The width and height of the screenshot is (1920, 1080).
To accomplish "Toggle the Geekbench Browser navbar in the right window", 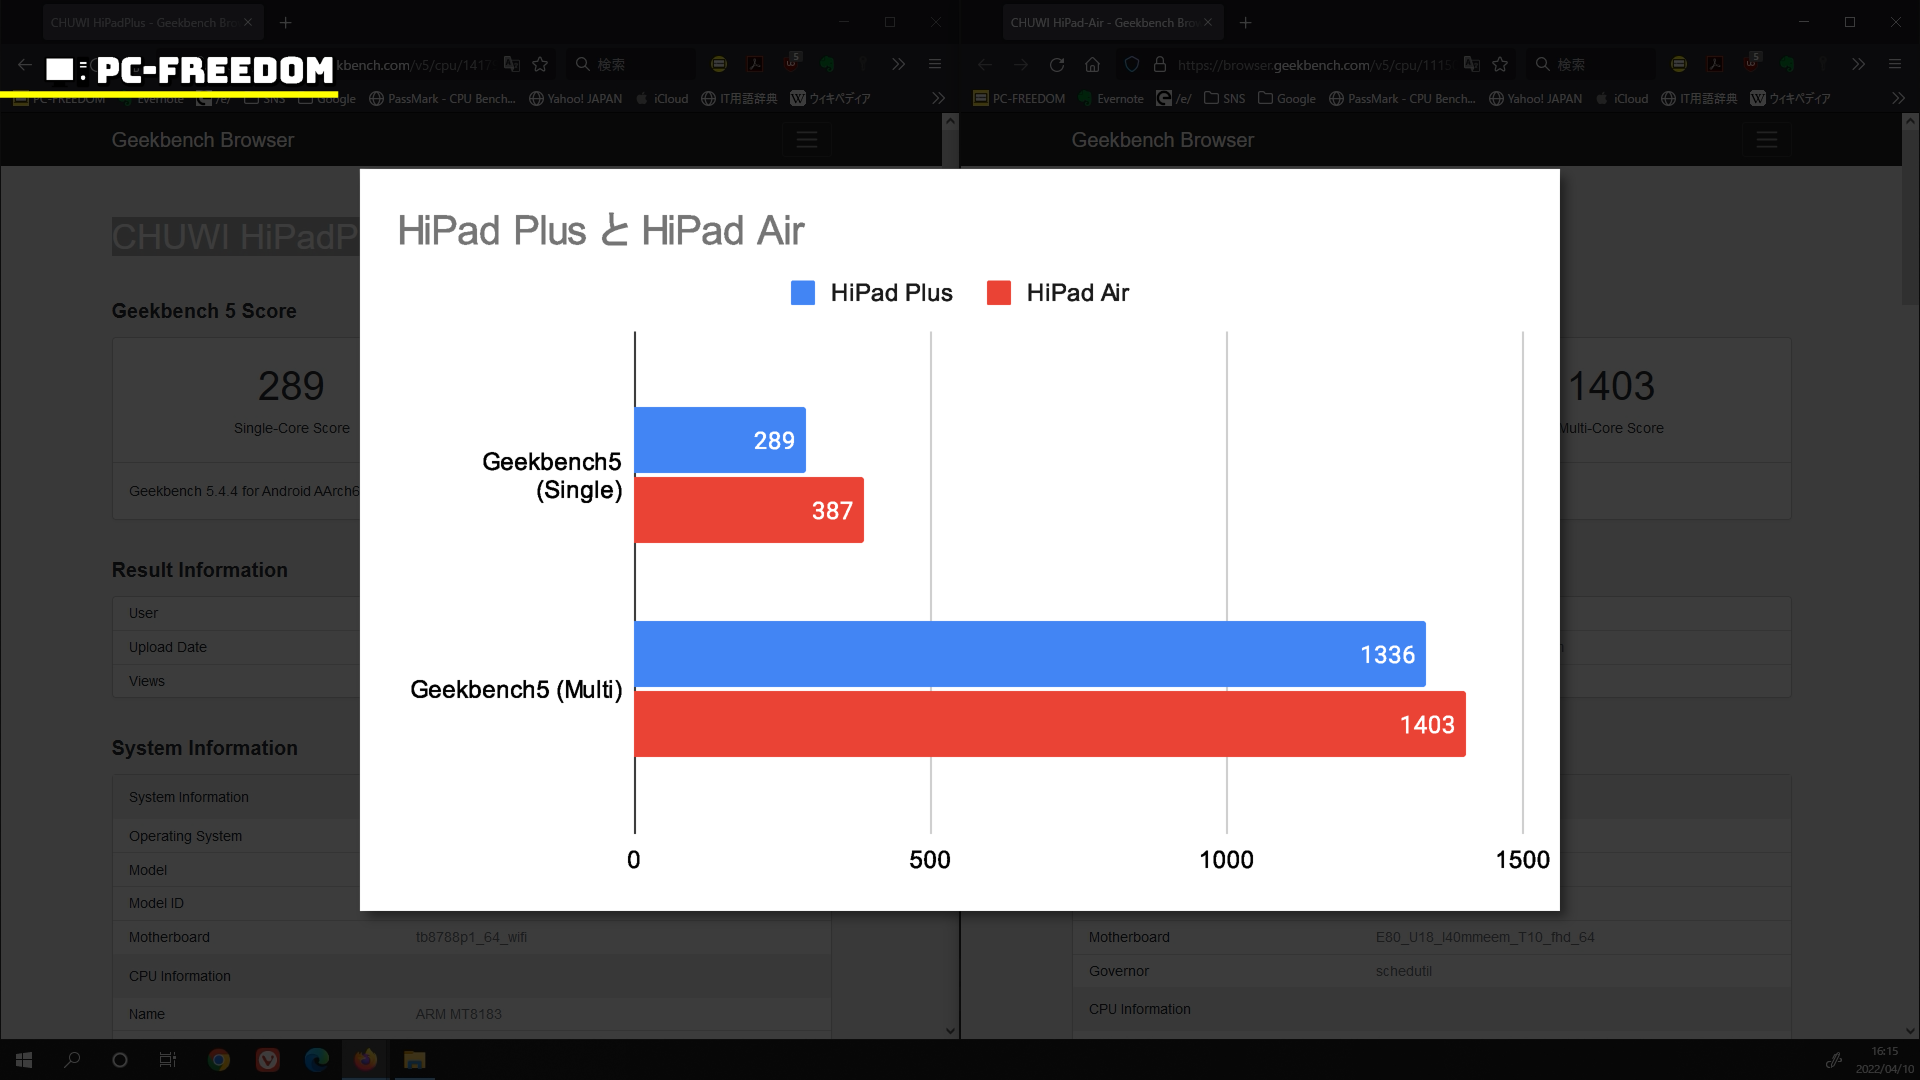I will pyautogui.click(x=1766, y=140).
